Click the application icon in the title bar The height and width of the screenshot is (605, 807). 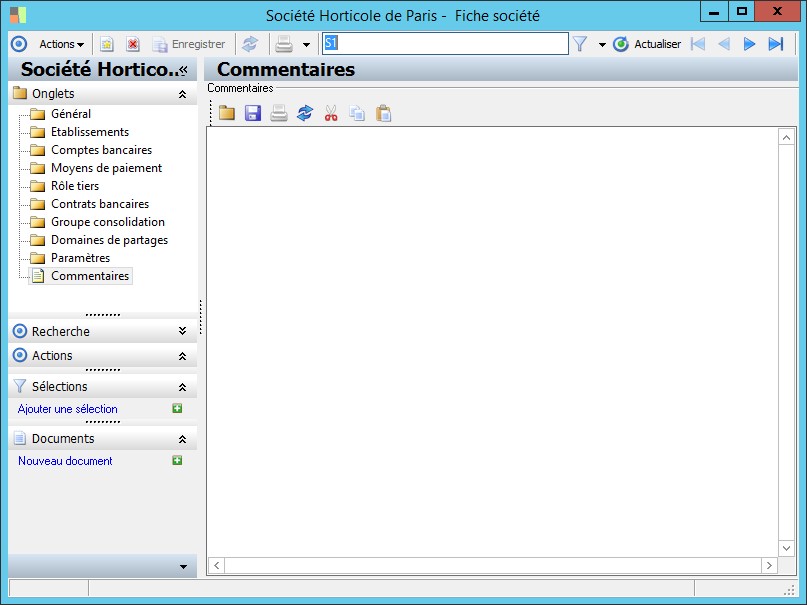[x=17, y=14]
